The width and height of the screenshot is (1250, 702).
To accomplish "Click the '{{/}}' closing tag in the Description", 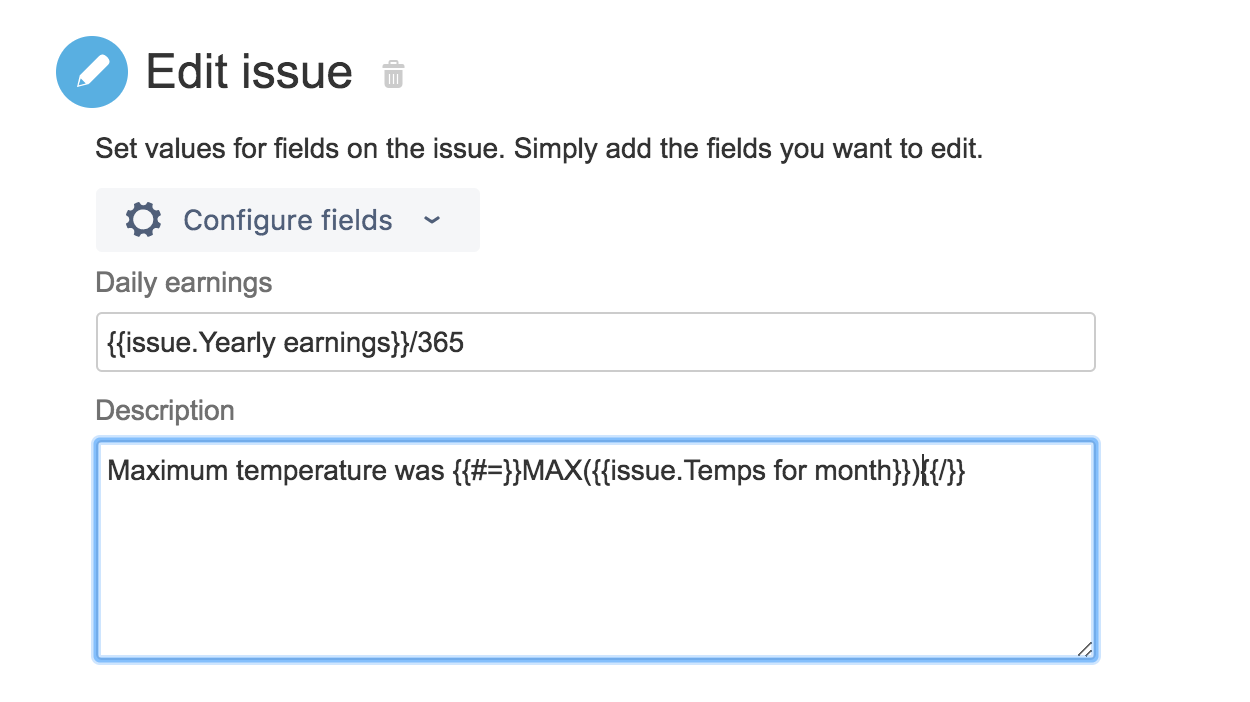I will pyautogui.click(x=944, y=470).
